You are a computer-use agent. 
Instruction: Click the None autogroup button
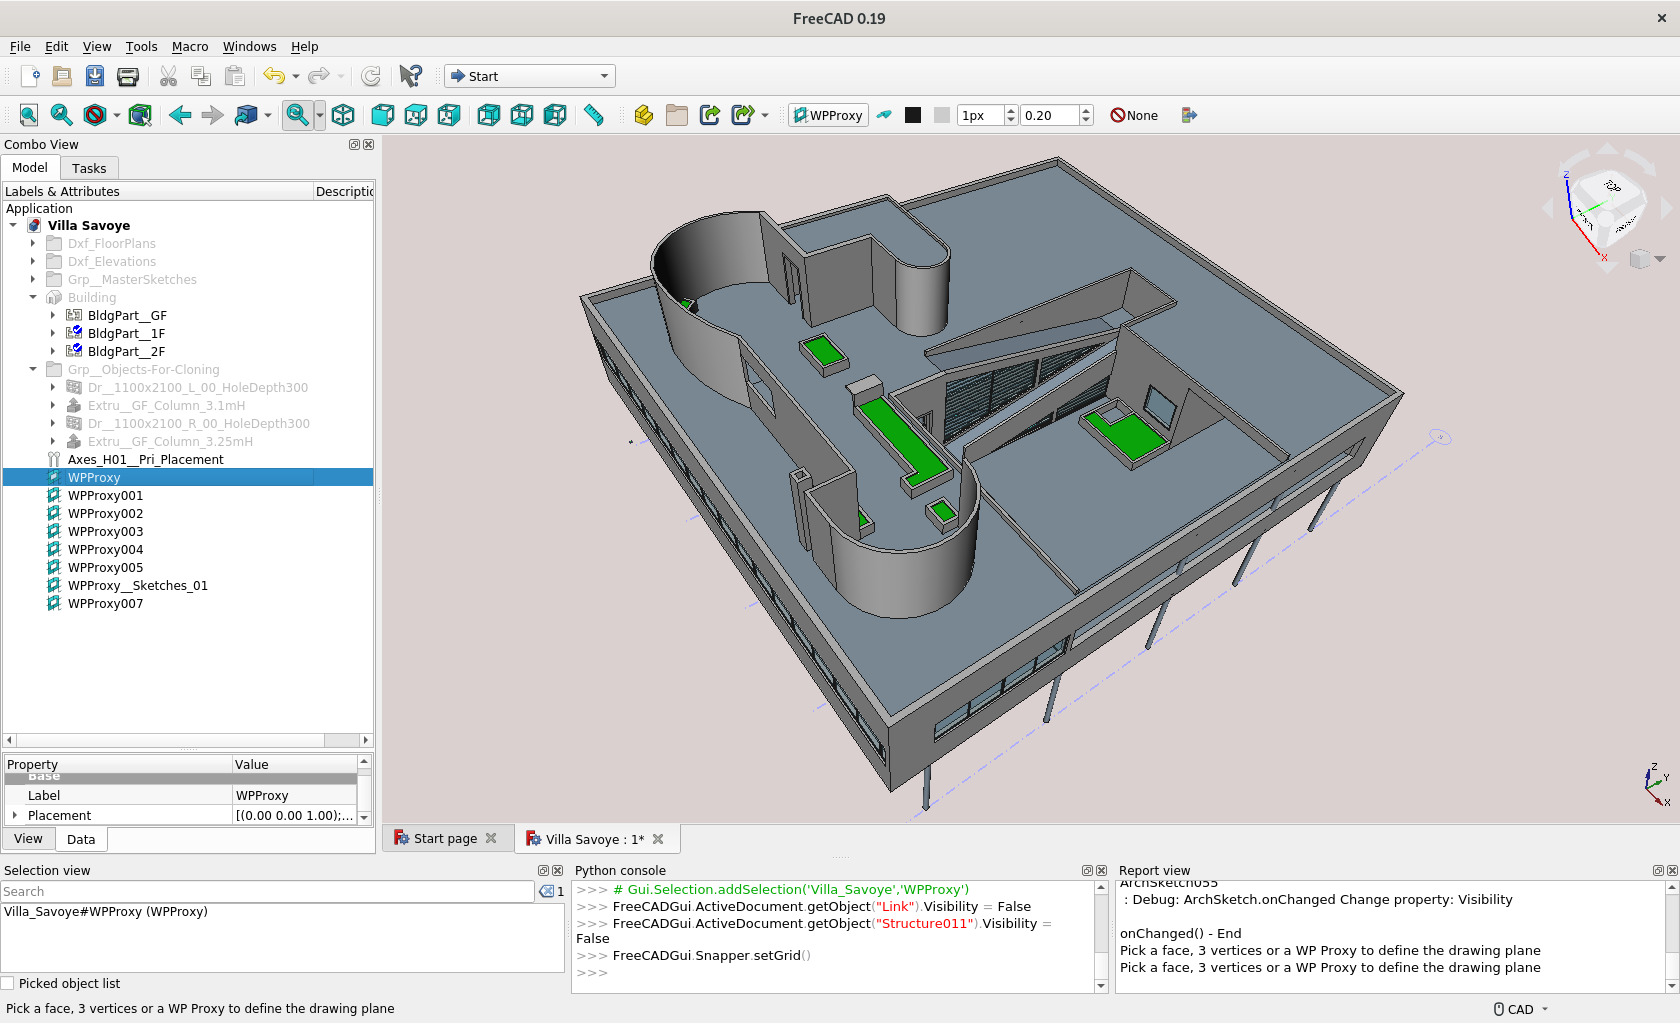coord(1134,115)
